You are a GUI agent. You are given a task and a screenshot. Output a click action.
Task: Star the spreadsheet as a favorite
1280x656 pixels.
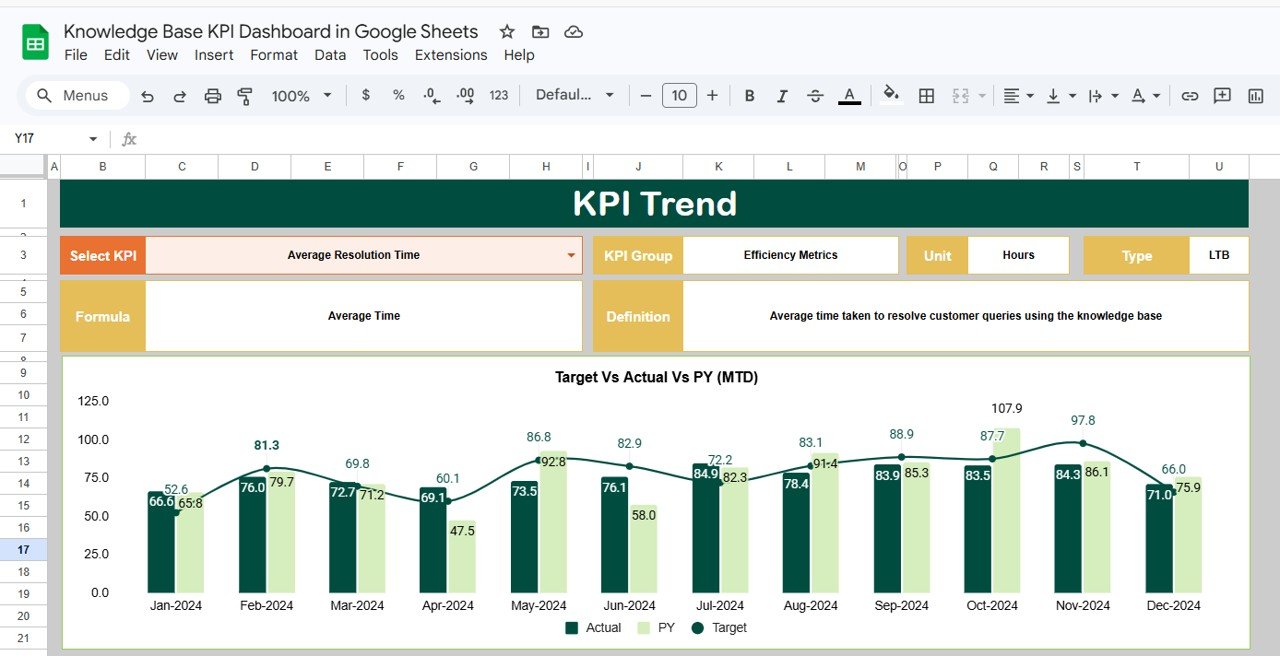point(507,31)
